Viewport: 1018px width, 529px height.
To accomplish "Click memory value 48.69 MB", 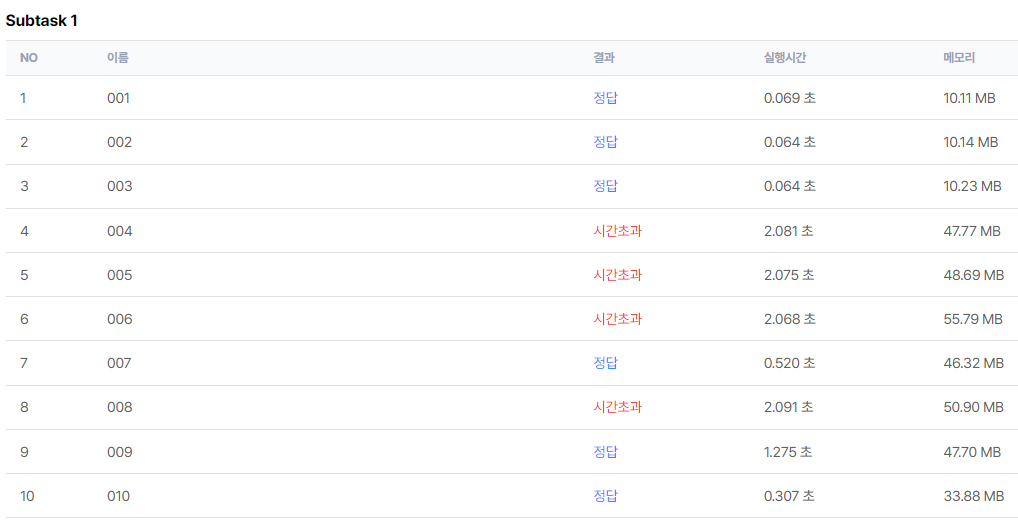I will tap(974, 275).
